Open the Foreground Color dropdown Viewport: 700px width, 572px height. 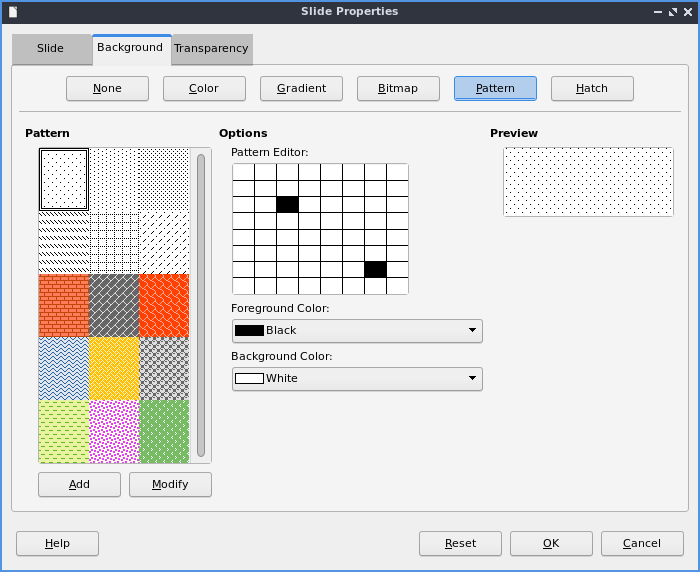(357, 331)
